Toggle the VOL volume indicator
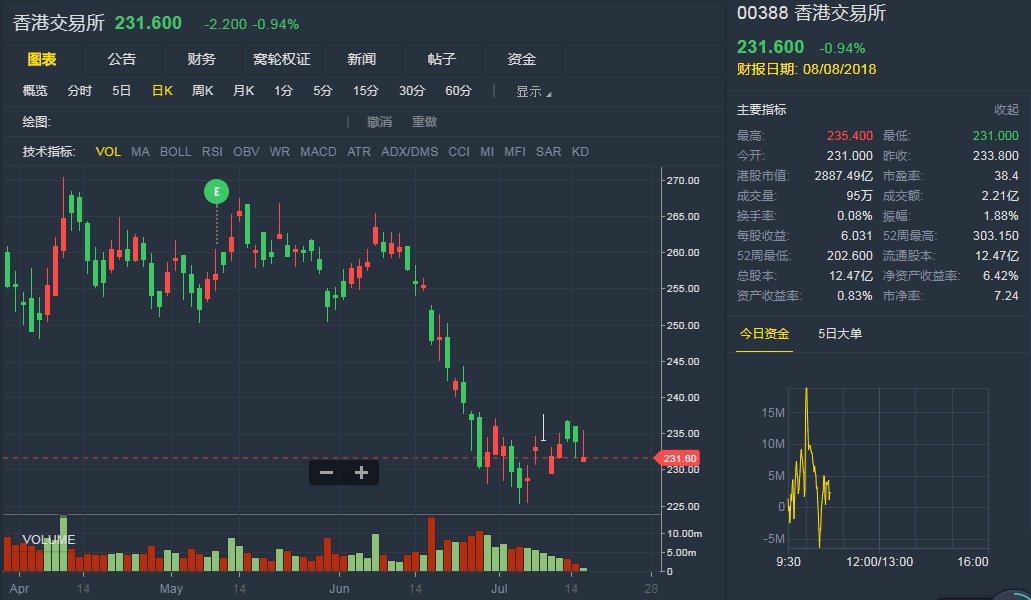Image resolution: width=1031 pixels, height=600 pixels. point(108,152)
